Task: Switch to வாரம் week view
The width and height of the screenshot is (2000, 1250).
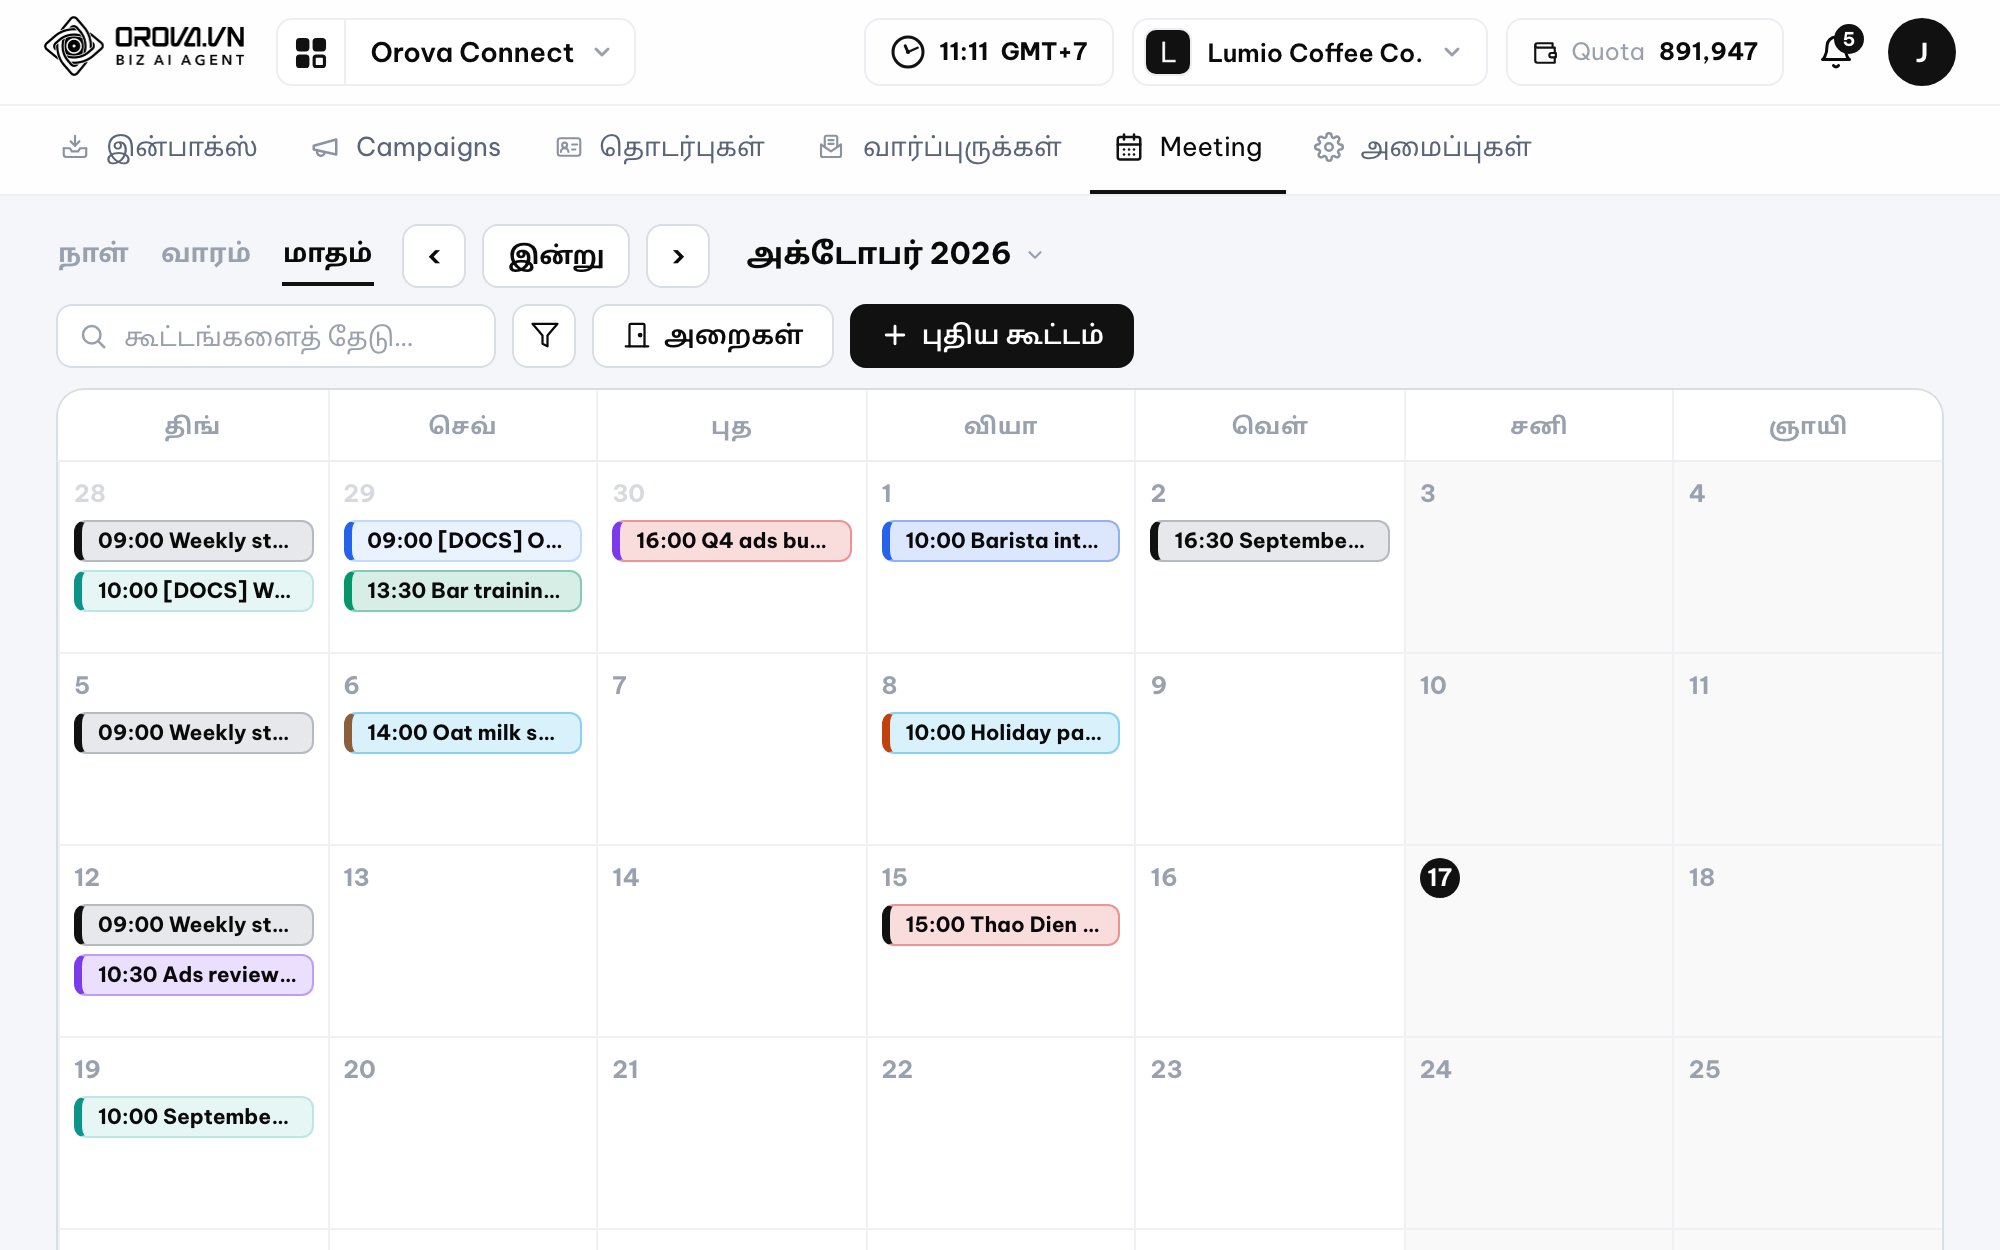Action: click(206, 253)
